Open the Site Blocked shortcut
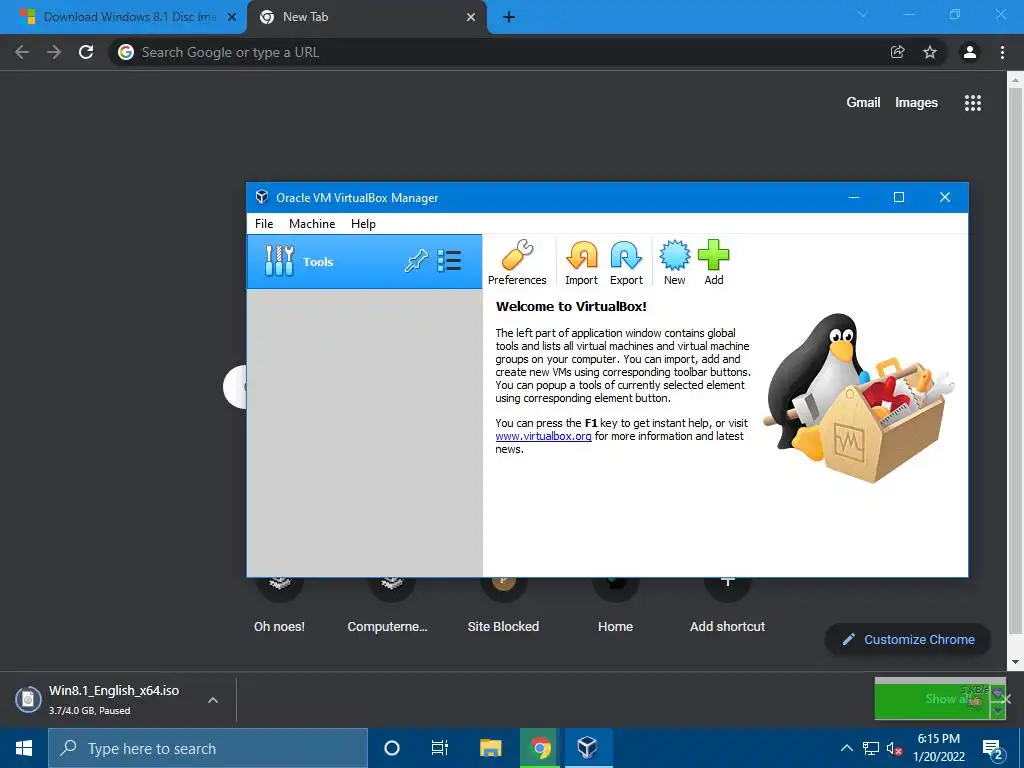 503,607
